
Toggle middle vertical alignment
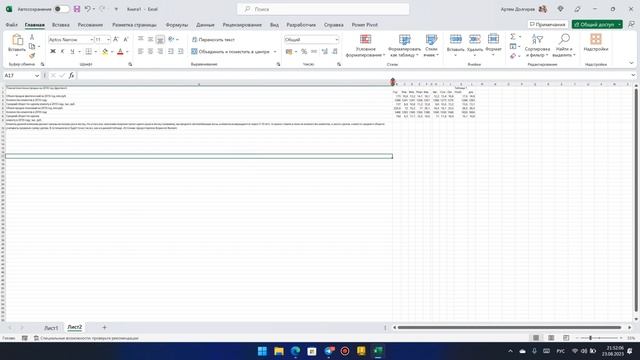click(x=151, y=39)
